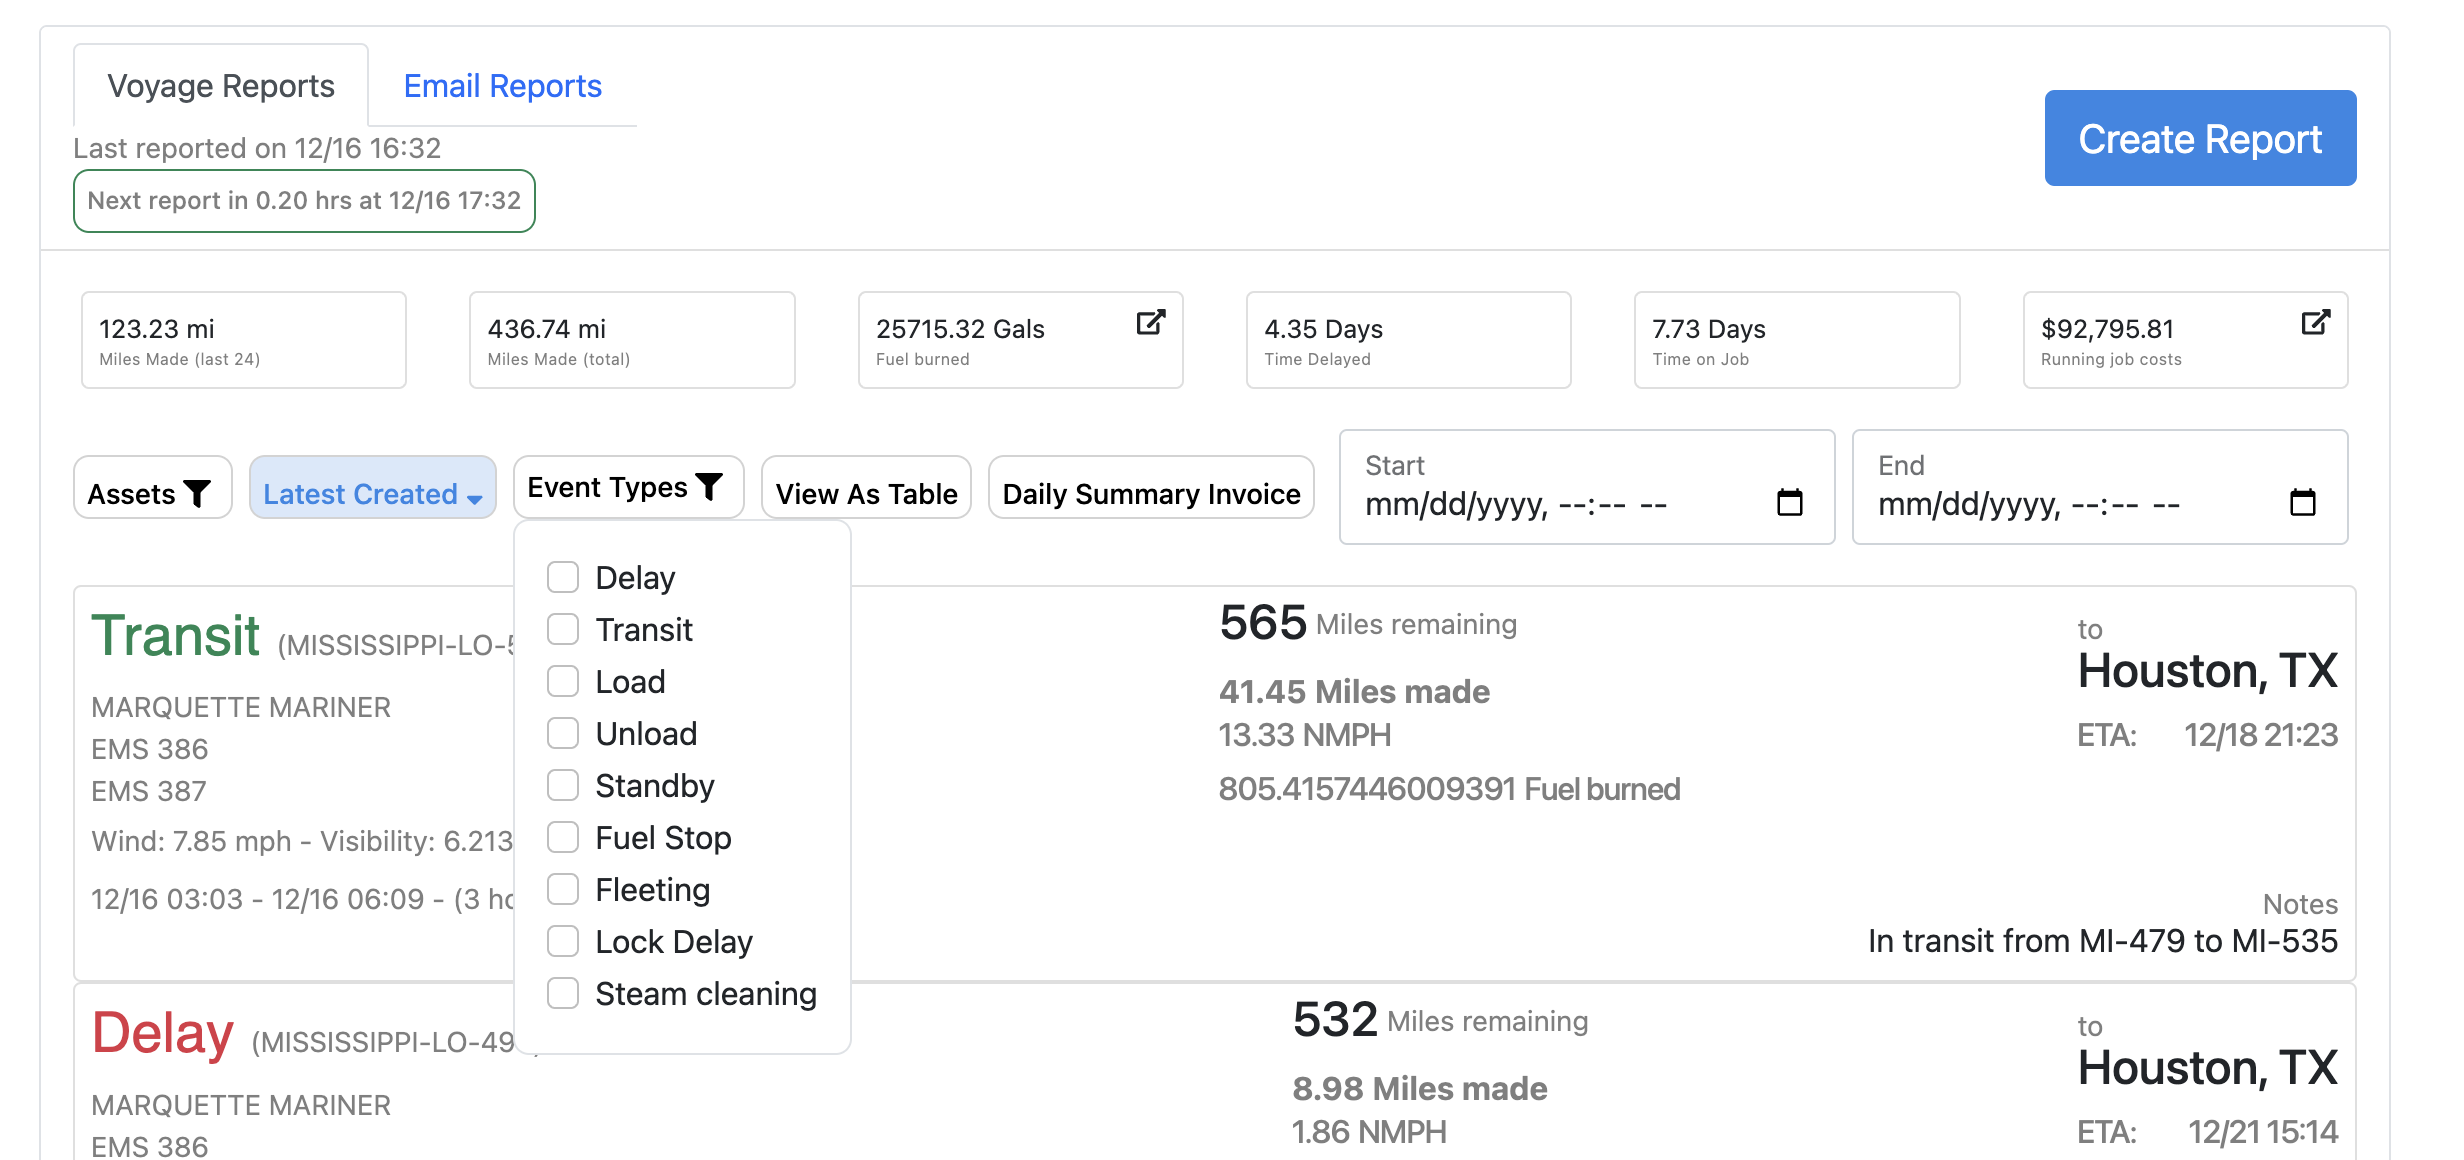
Task: Select the Voyage Reports tab
Action: (x=221, y=86)
